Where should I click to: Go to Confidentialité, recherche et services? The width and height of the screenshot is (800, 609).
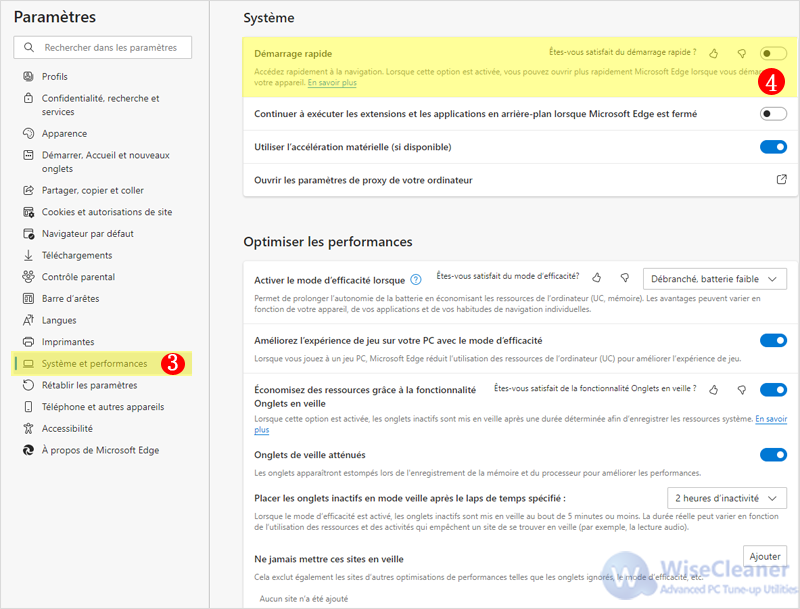coord(102,105)
